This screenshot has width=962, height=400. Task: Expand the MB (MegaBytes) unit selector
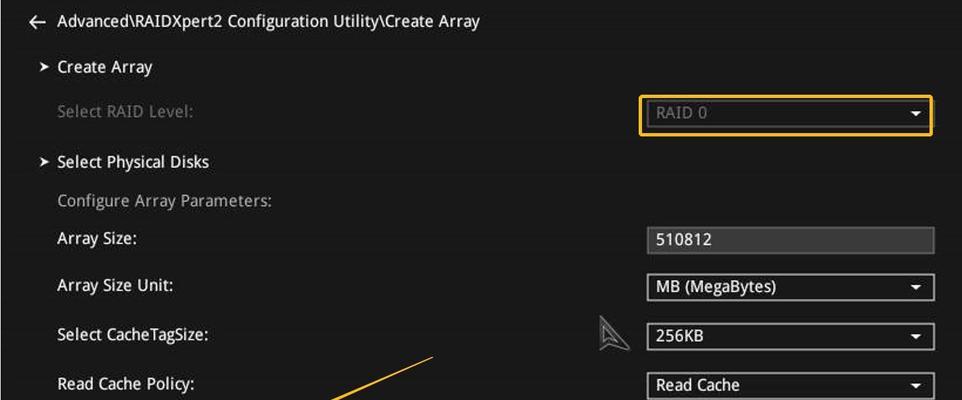790,287
